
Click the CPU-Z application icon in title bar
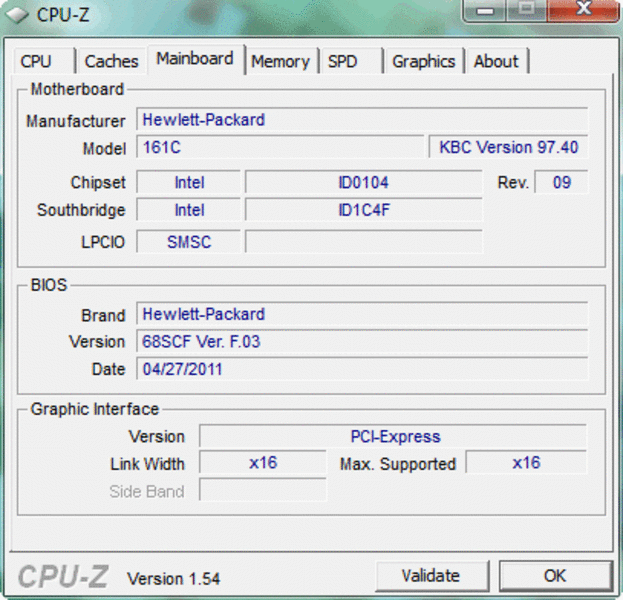click(17, 13)
